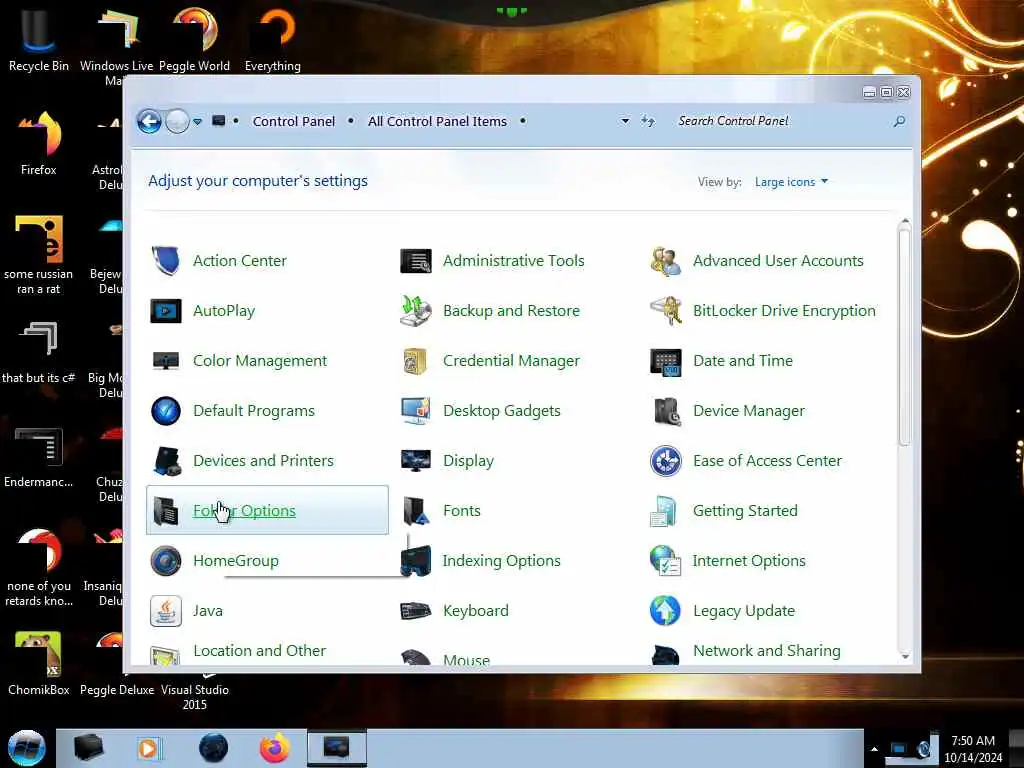The image size is (1024, 768).
Task: Open the recent pages dropdown beside Forward button
Action: (x=197, y=121)
